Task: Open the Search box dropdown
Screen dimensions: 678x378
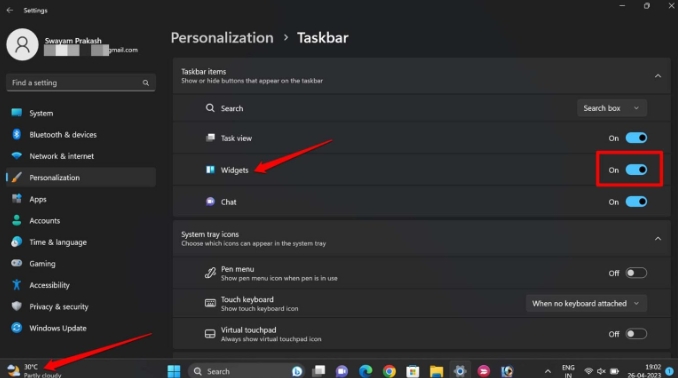Action: point(612,108)
